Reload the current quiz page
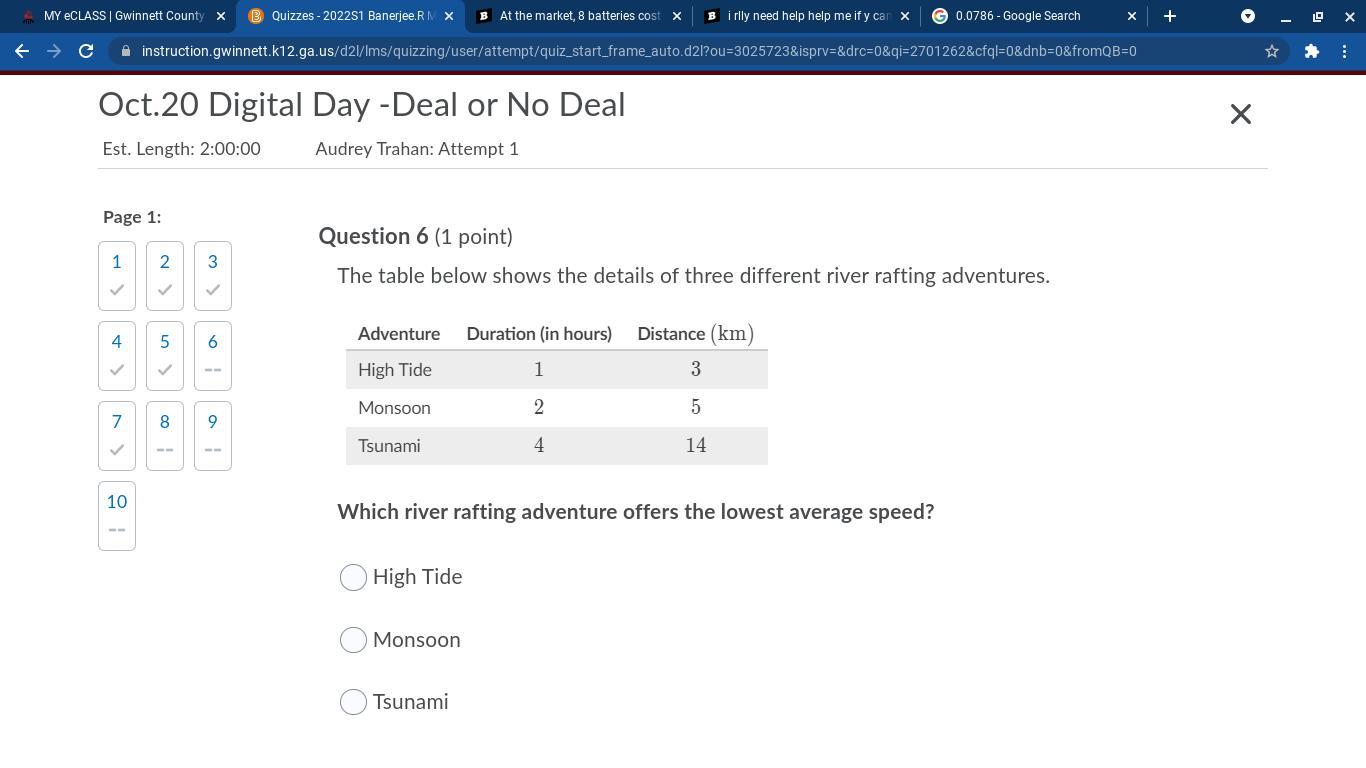 click(86, 51)
